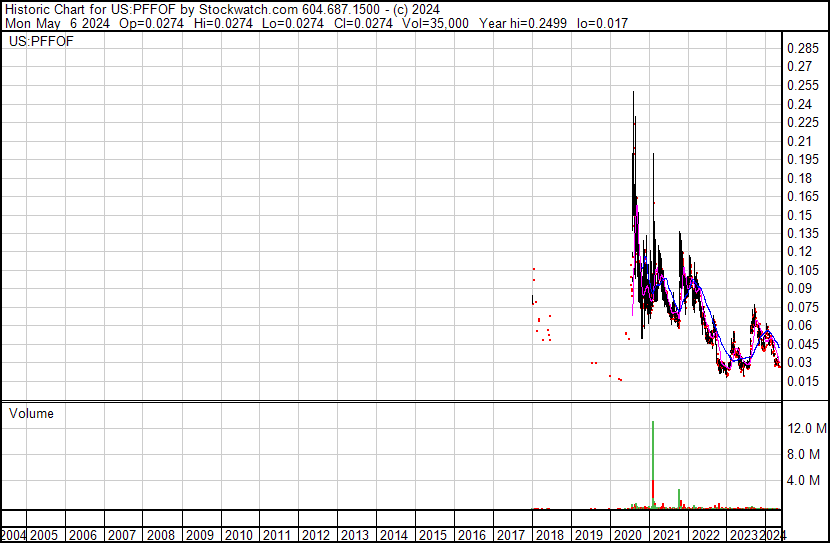The height and width of the screenshot is (543, 830).
Task: Click the Mon May 6 2024 date text
Action: click(x=44, y=23)
